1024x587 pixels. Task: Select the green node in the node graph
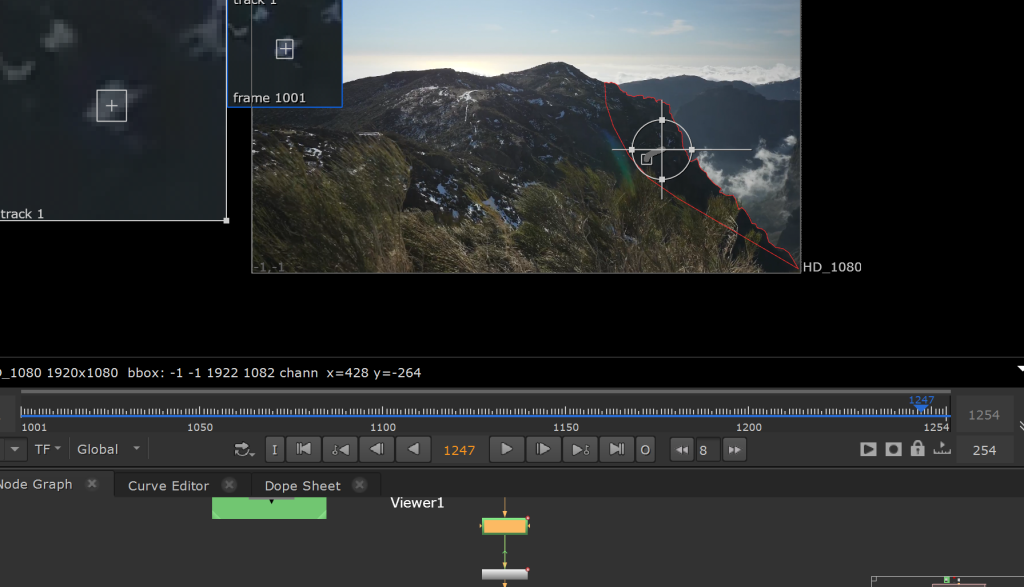coord(269,508)
